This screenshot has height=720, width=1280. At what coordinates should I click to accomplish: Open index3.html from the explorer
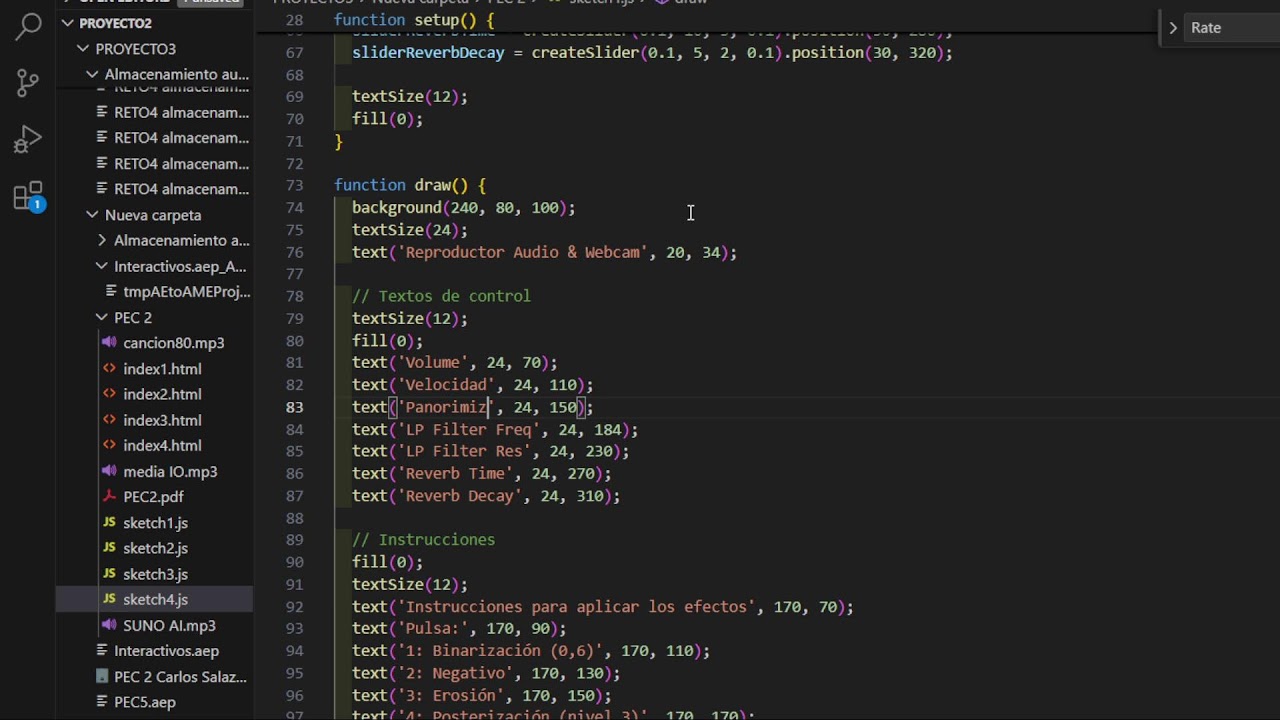pos(162,420)
